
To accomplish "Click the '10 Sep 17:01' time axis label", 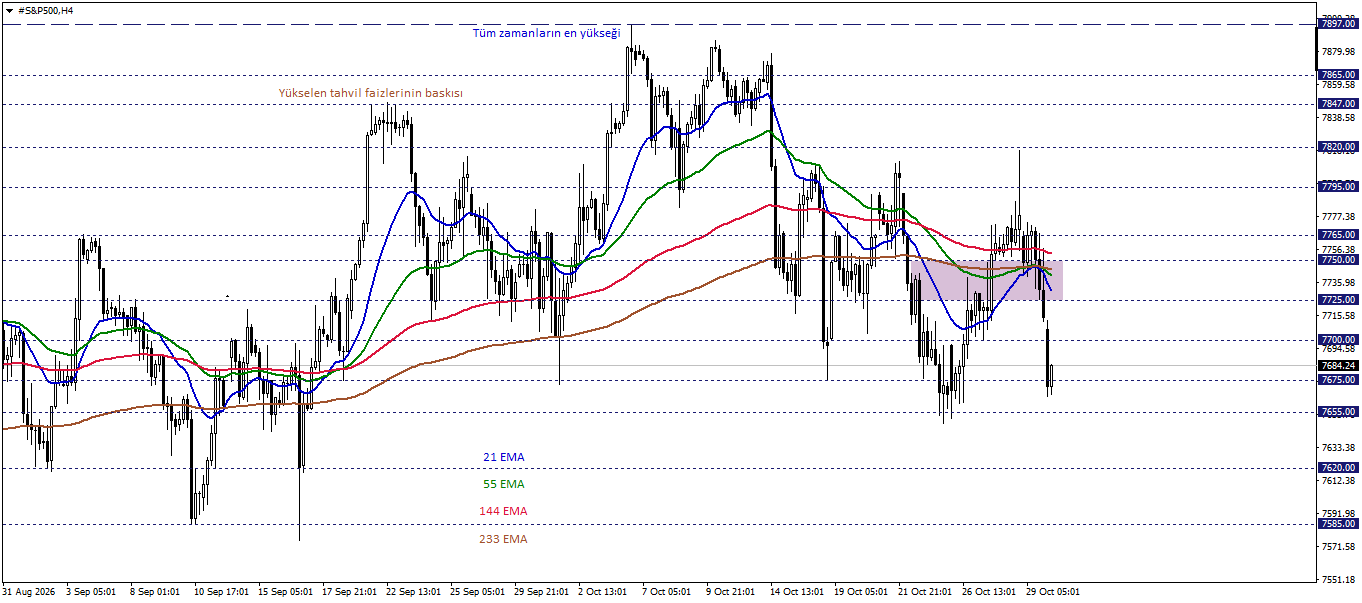I will pyautogui.click(x=220, y=591).
